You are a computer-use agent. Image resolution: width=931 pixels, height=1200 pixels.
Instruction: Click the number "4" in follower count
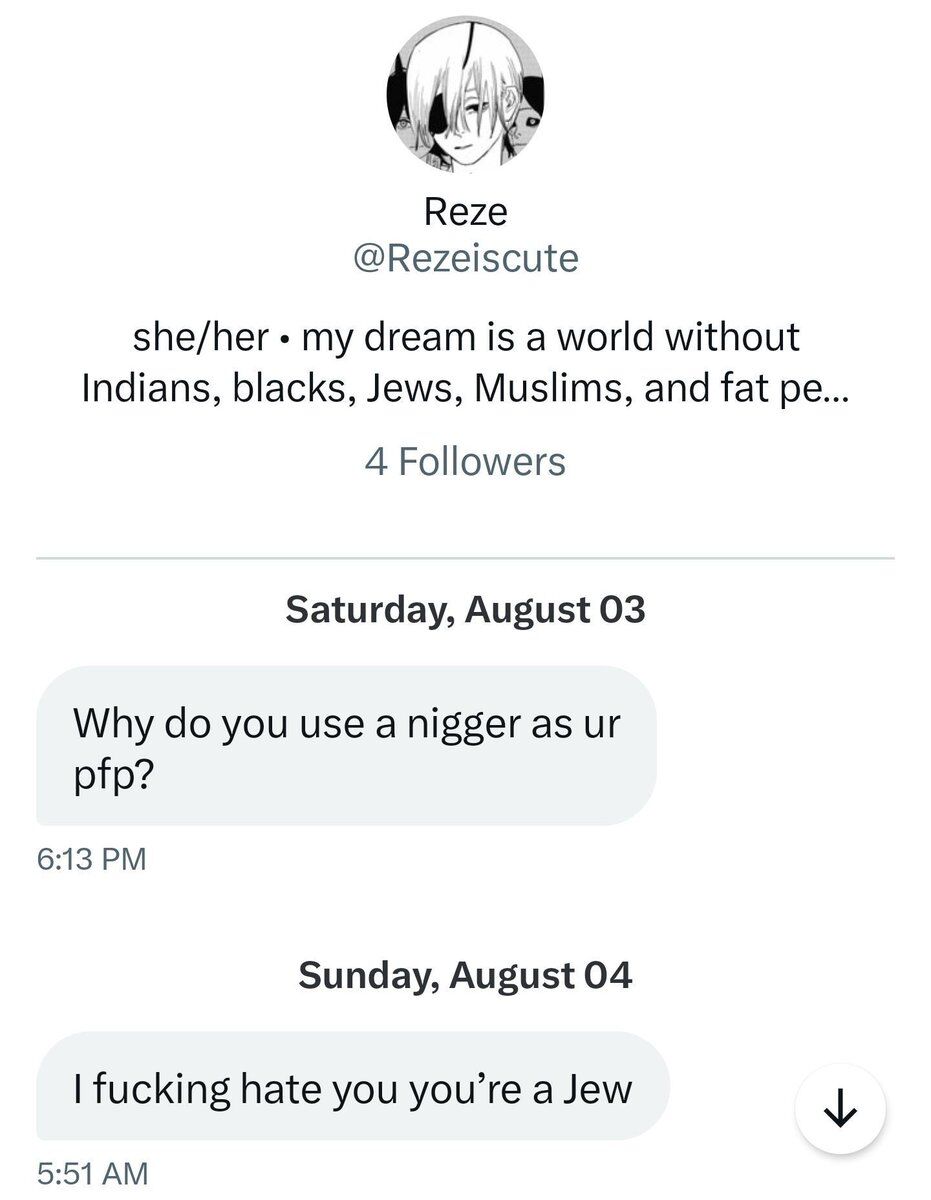[x=376, y=462]
